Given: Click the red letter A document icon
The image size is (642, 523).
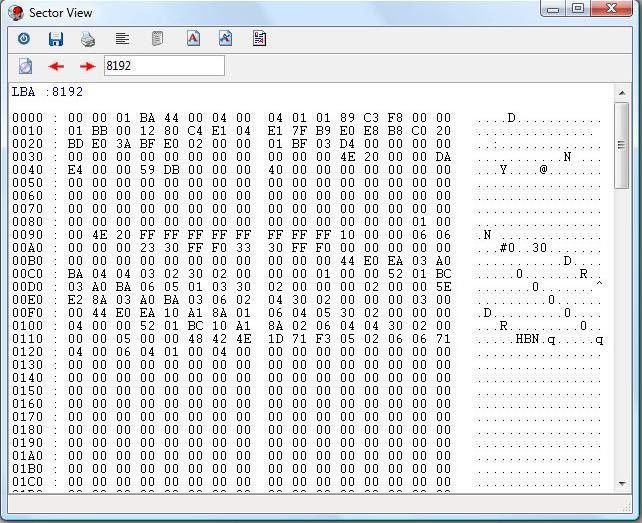Looking at the screenshot, I should point(193,39).
